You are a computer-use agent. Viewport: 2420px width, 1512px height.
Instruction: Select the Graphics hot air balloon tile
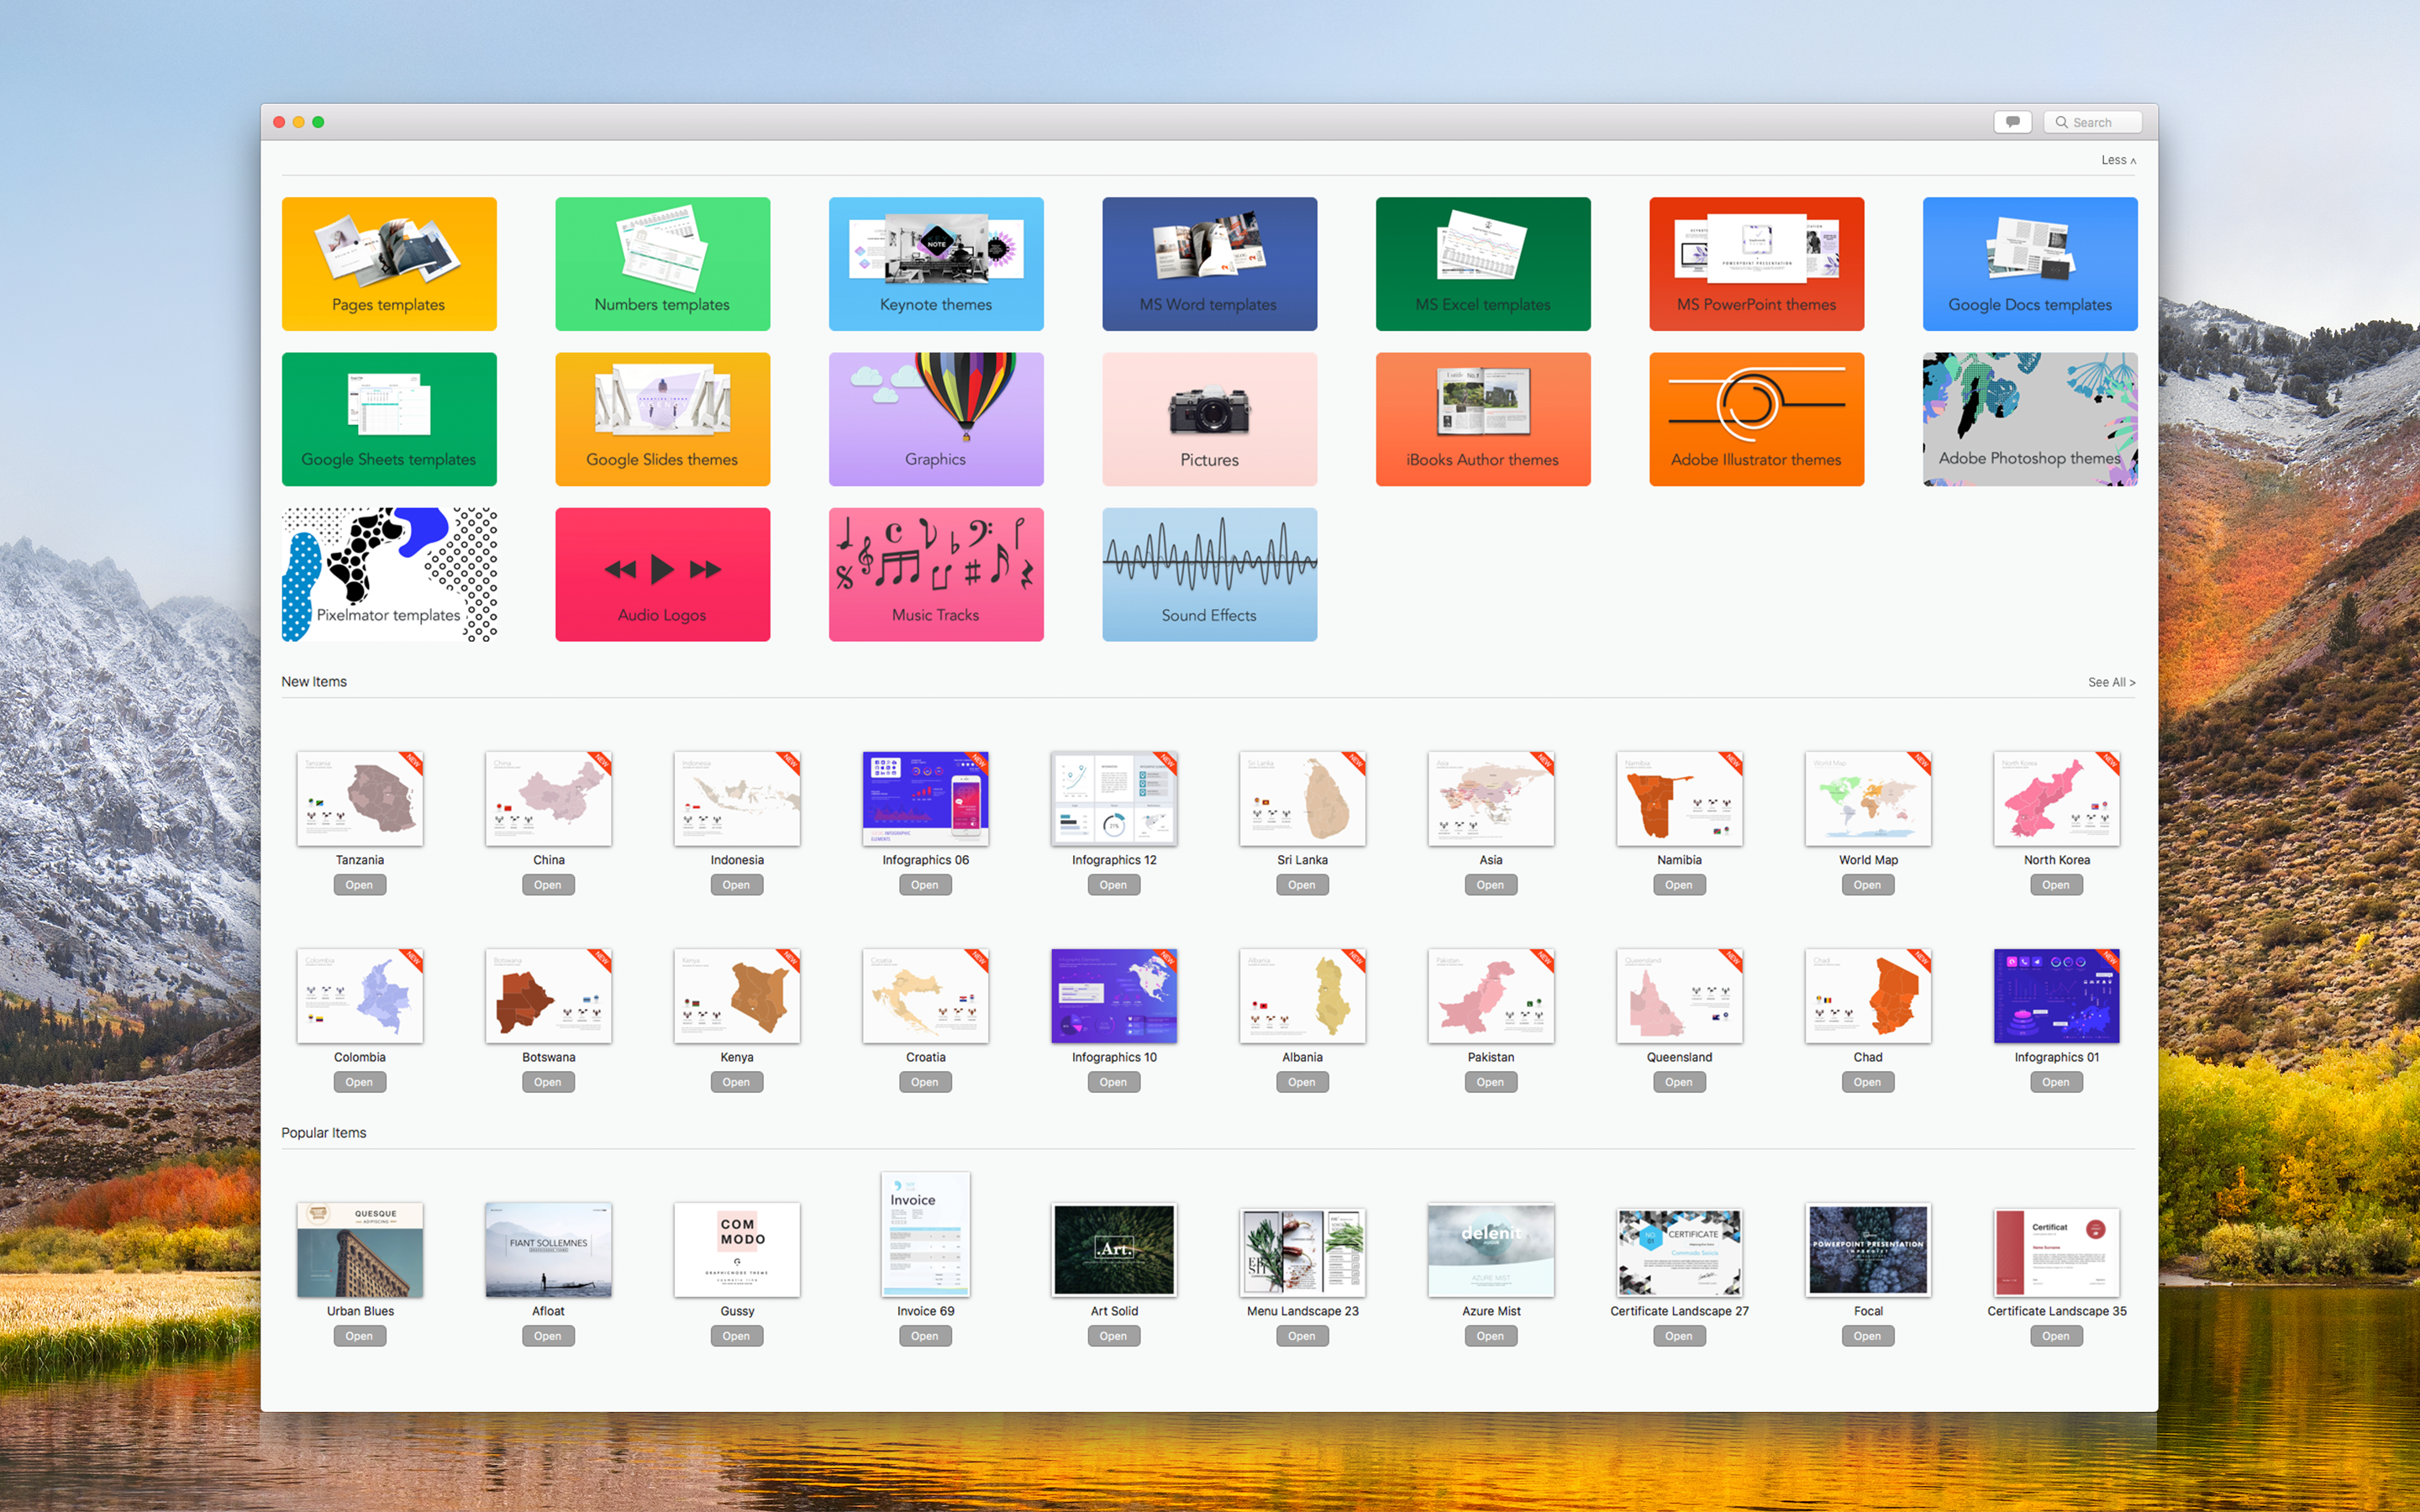coord(935,418)
